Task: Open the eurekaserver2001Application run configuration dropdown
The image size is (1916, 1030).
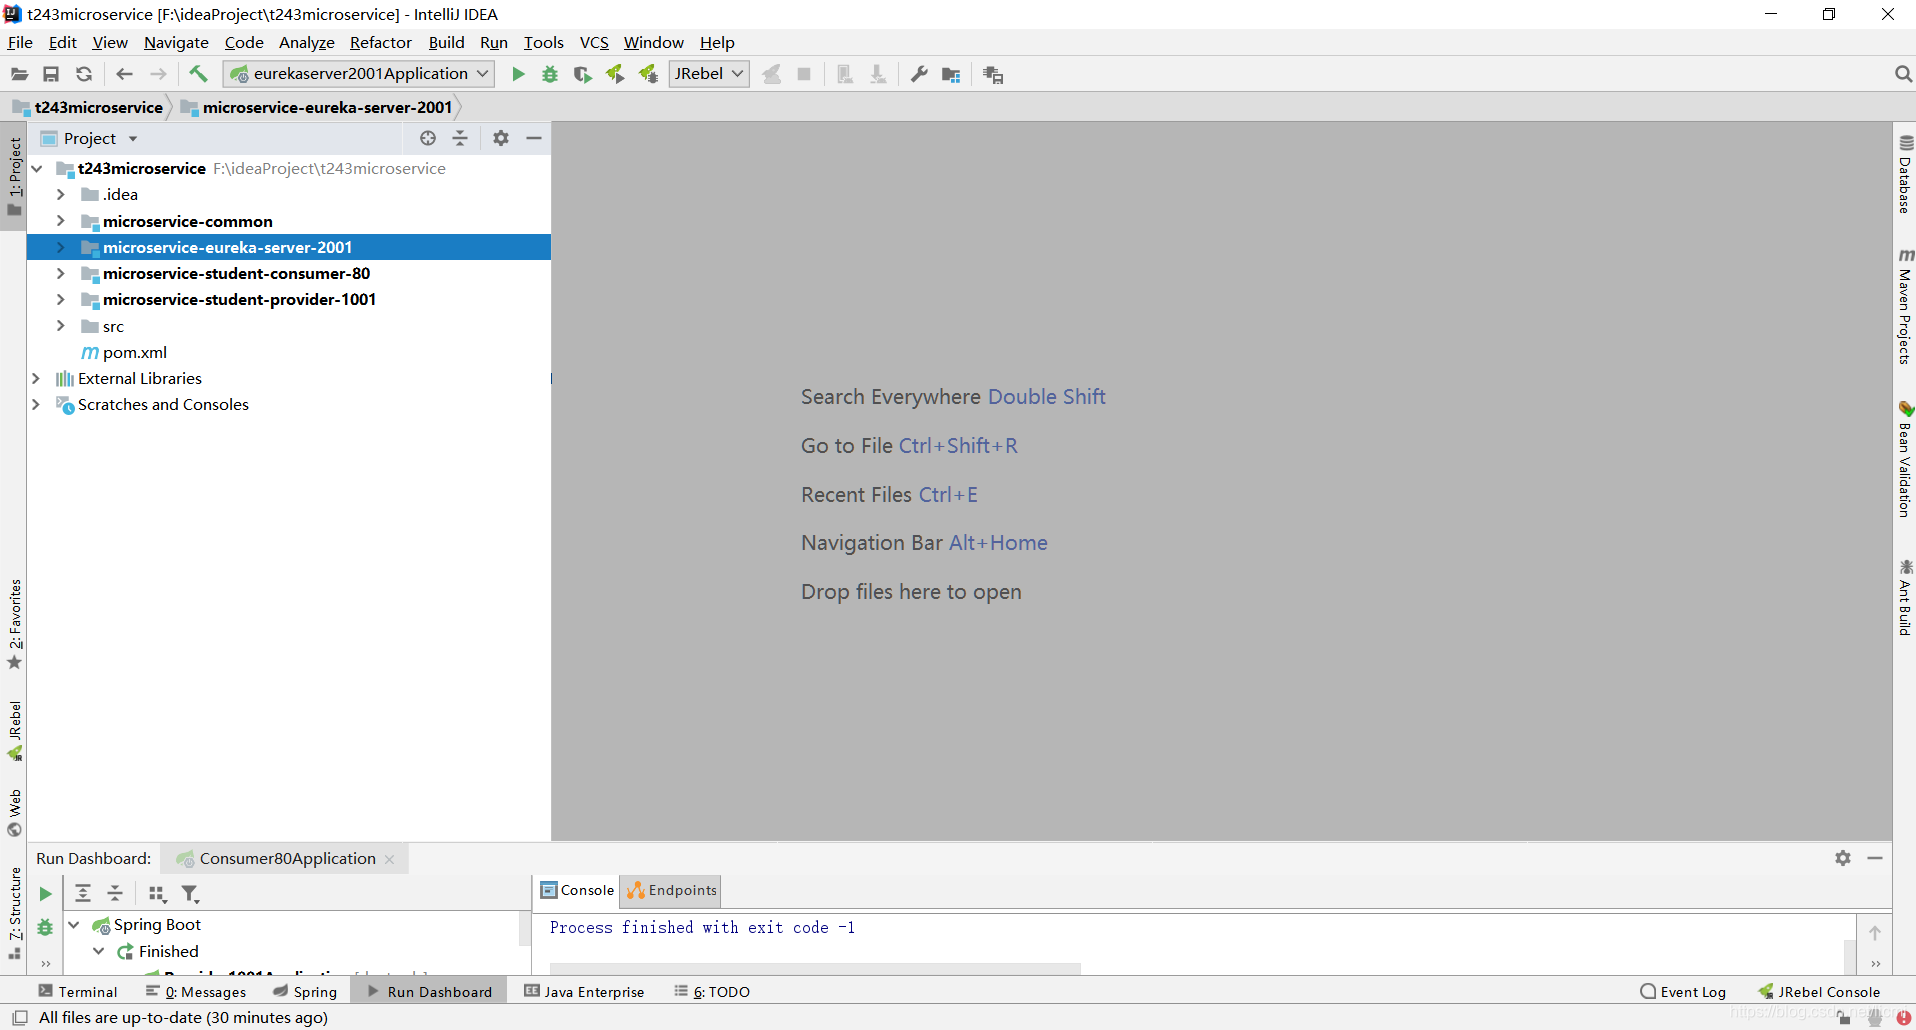Action: [x=359, y=74]
